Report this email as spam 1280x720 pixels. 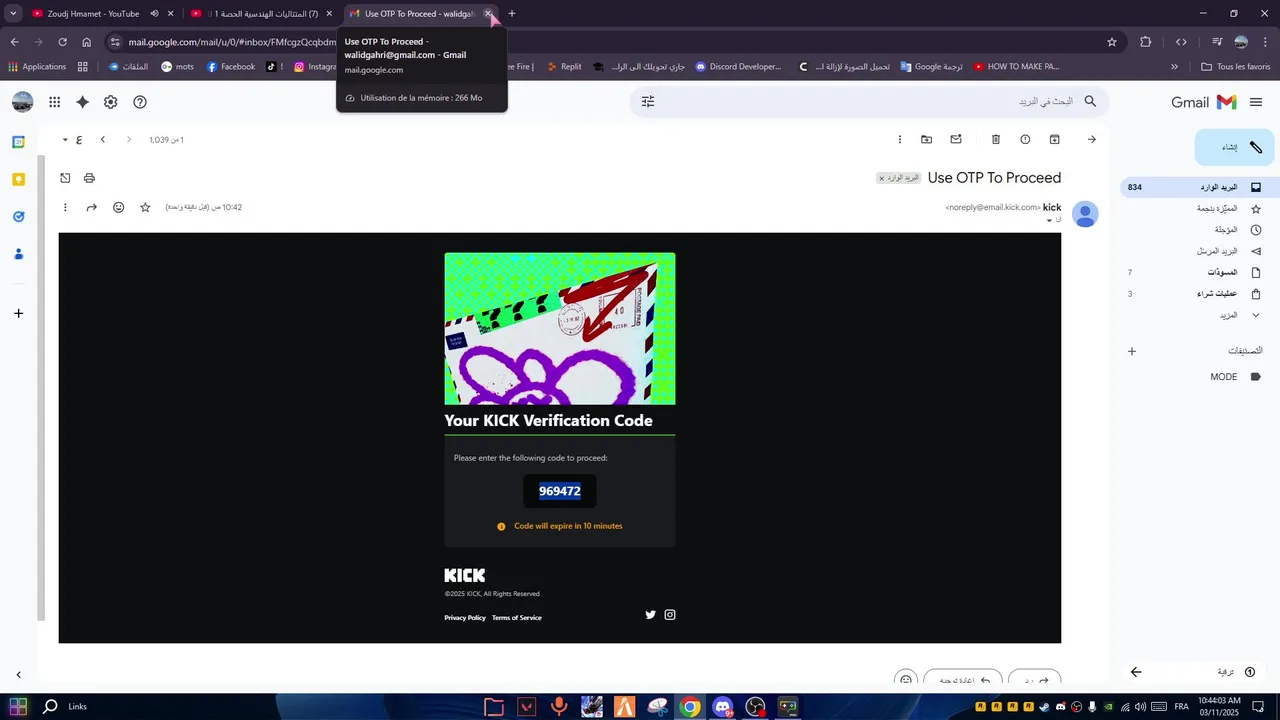pyautogui.click(x=1025, y=139)
